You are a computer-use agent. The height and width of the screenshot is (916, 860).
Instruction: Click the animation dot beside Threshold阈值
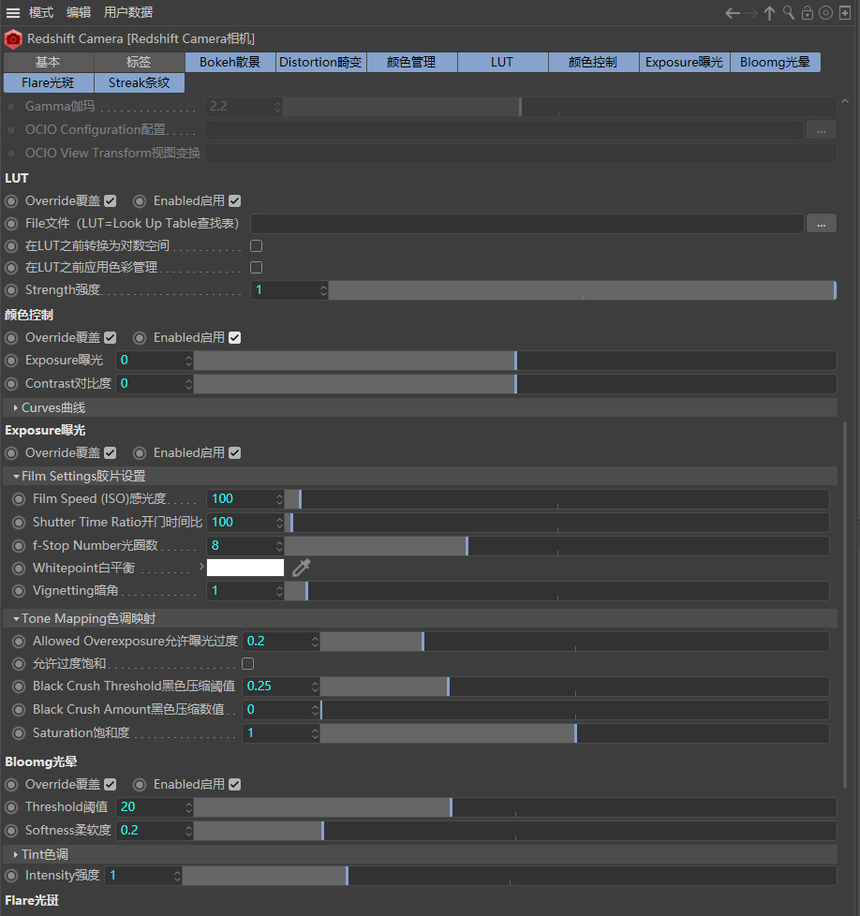(11, 807)
